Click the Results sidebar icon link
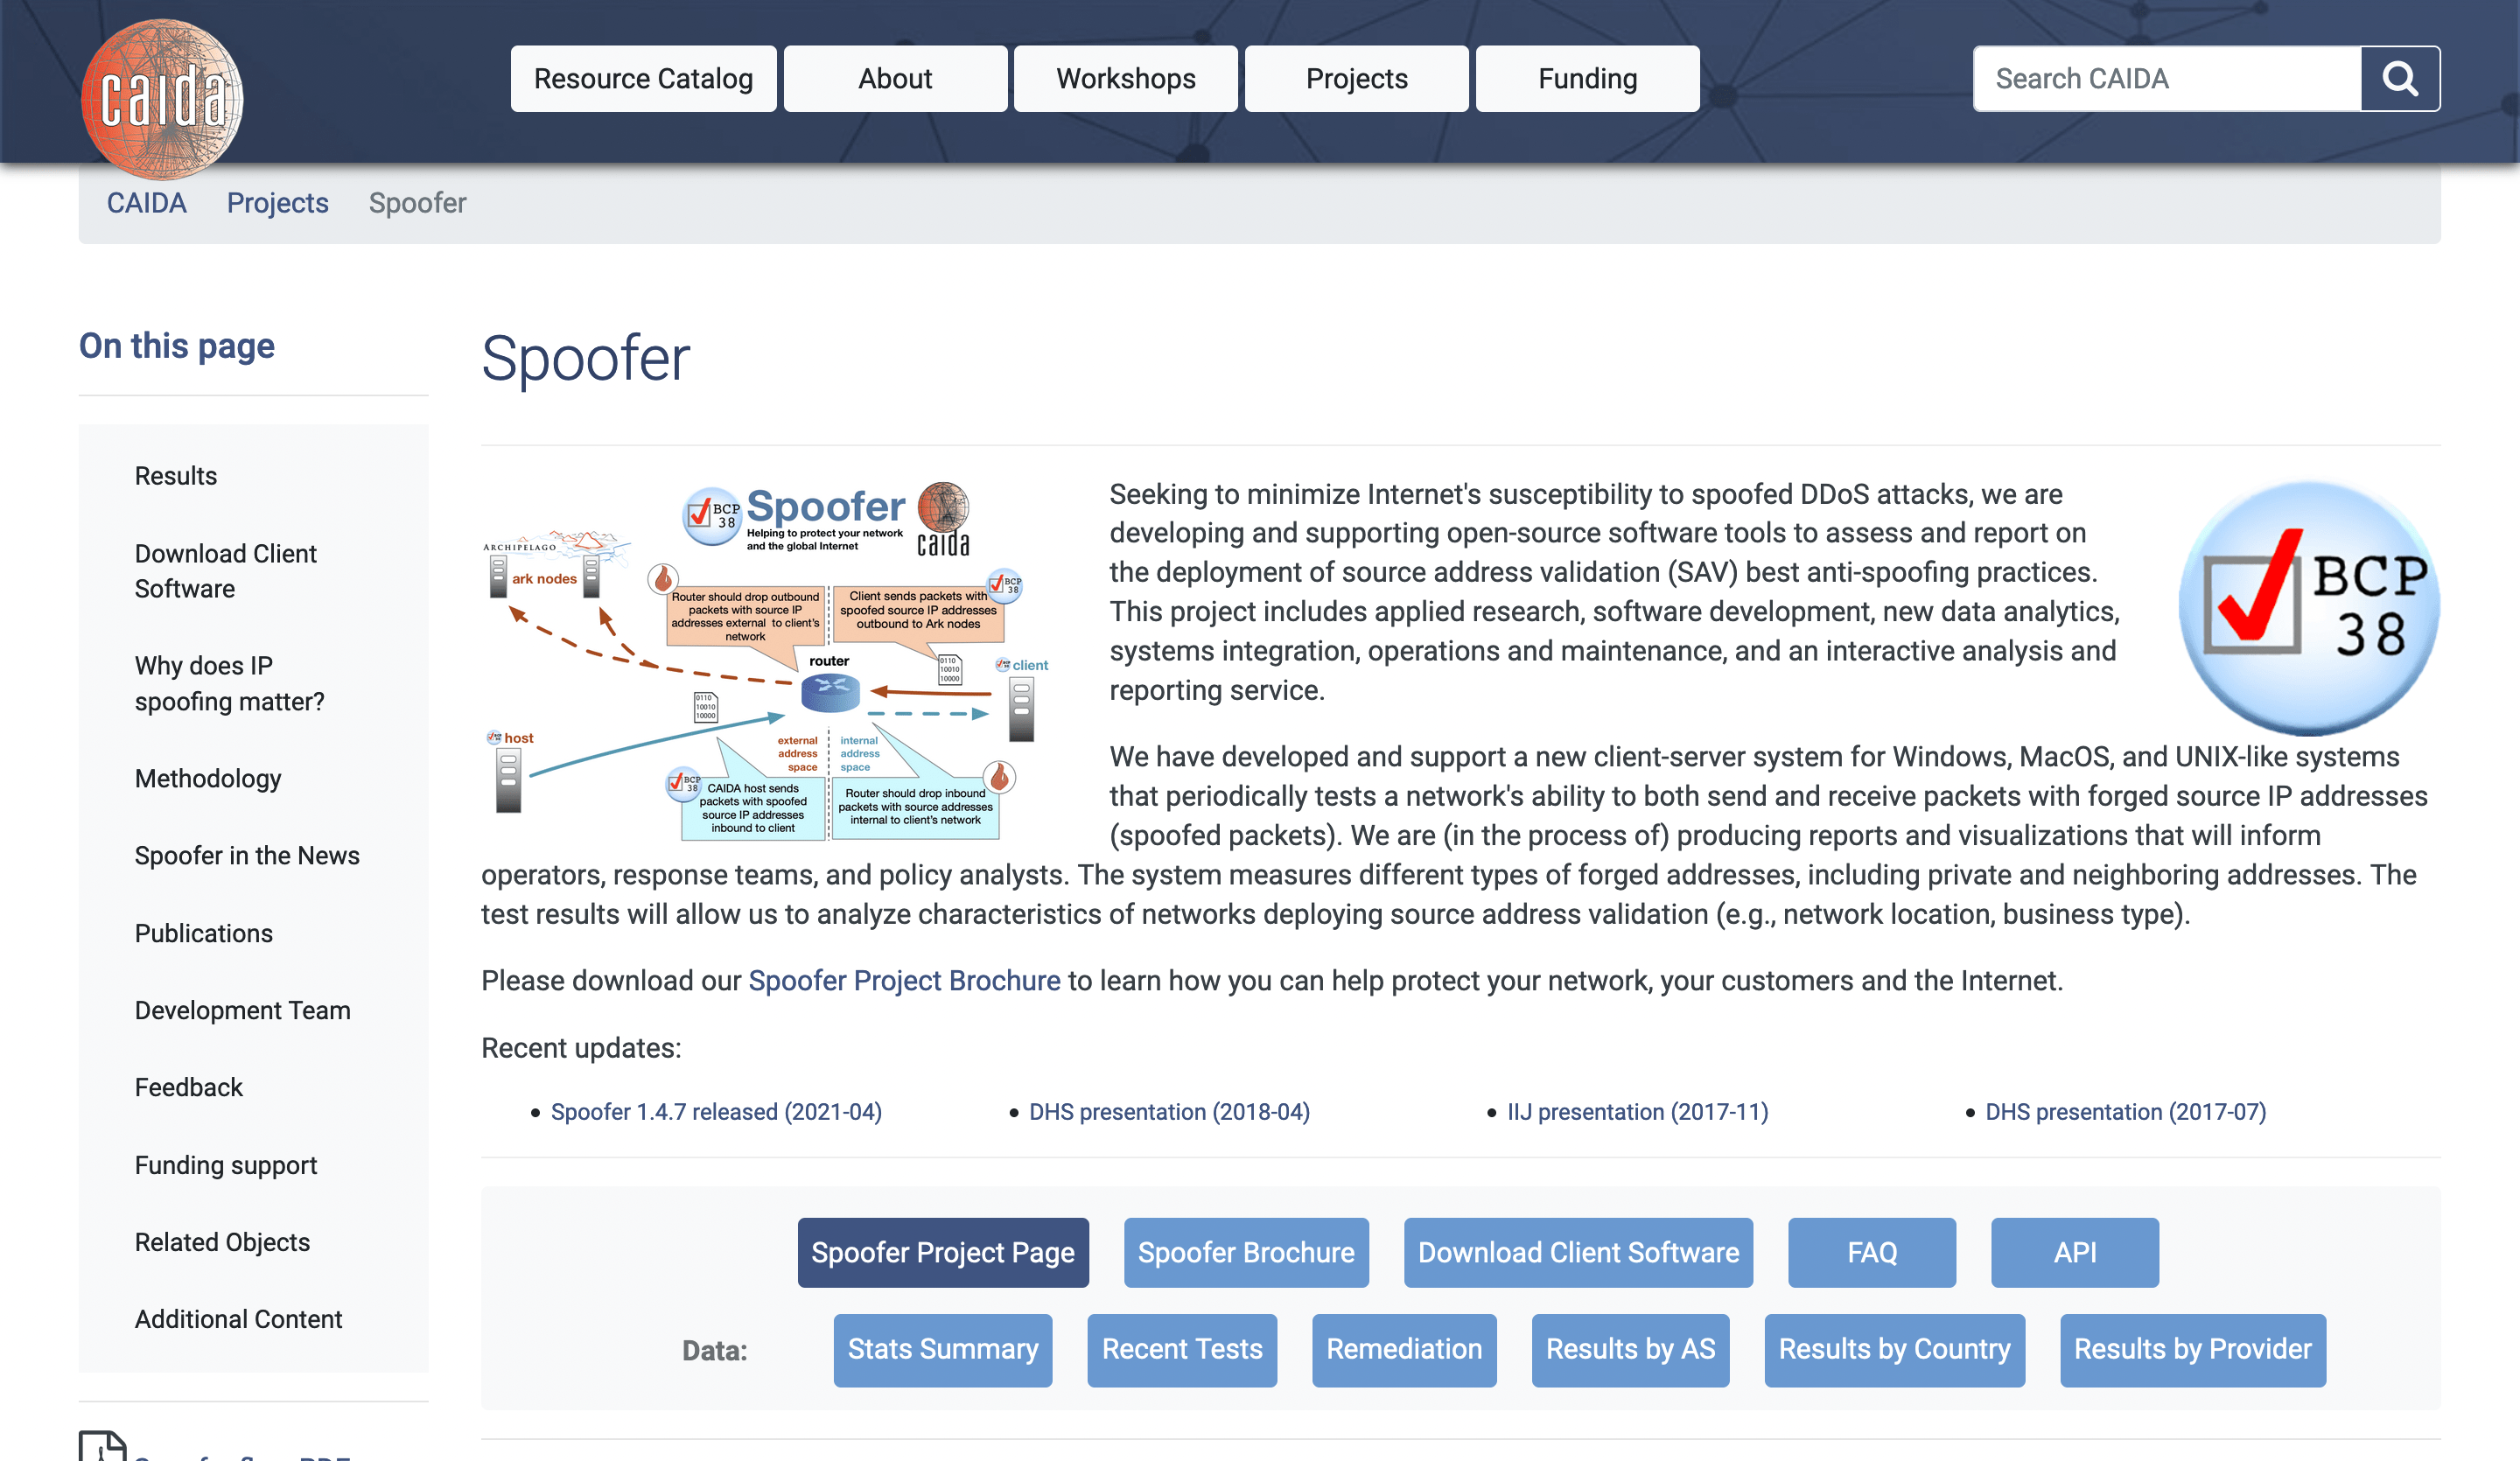 click(x=176, y=475)
